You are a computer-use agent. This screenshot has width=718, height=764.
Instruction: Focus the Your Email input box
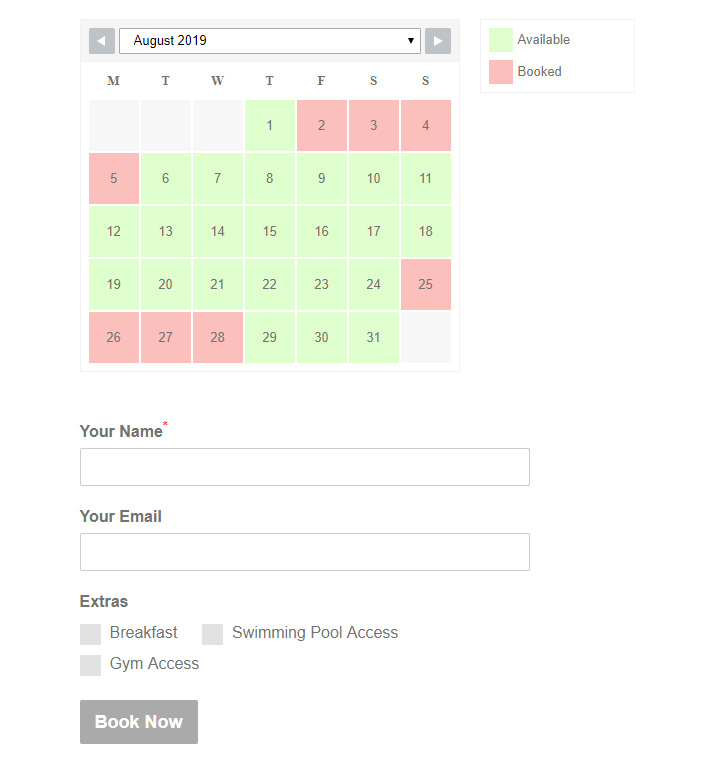coord(304,552)
